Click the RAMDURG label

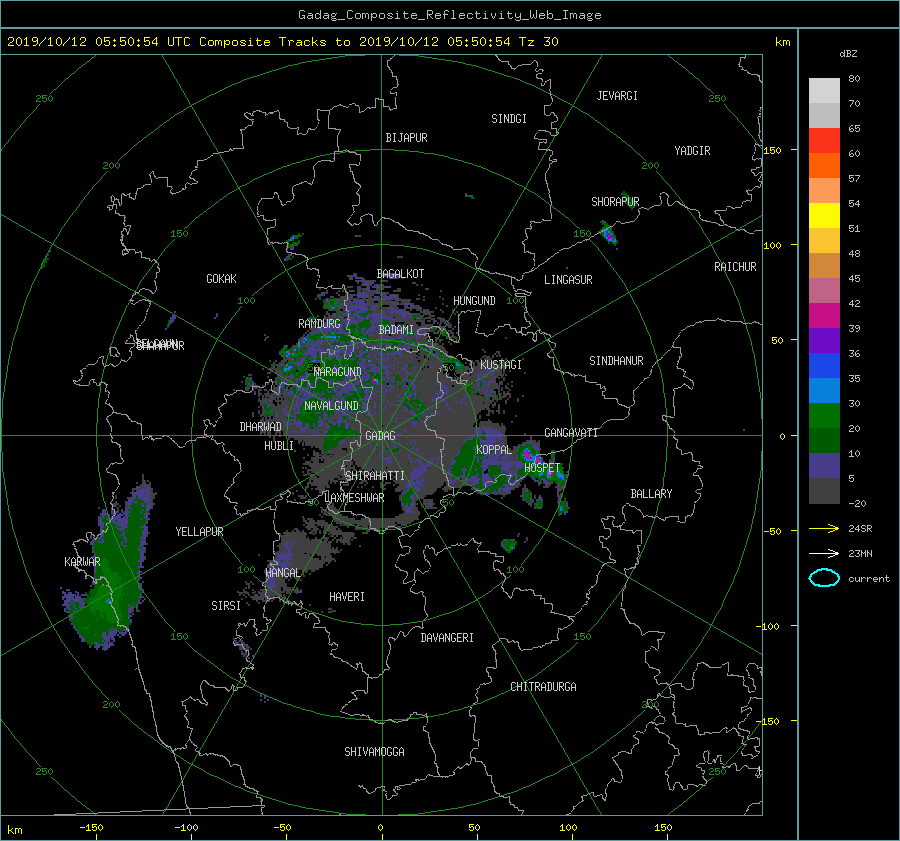319,324
